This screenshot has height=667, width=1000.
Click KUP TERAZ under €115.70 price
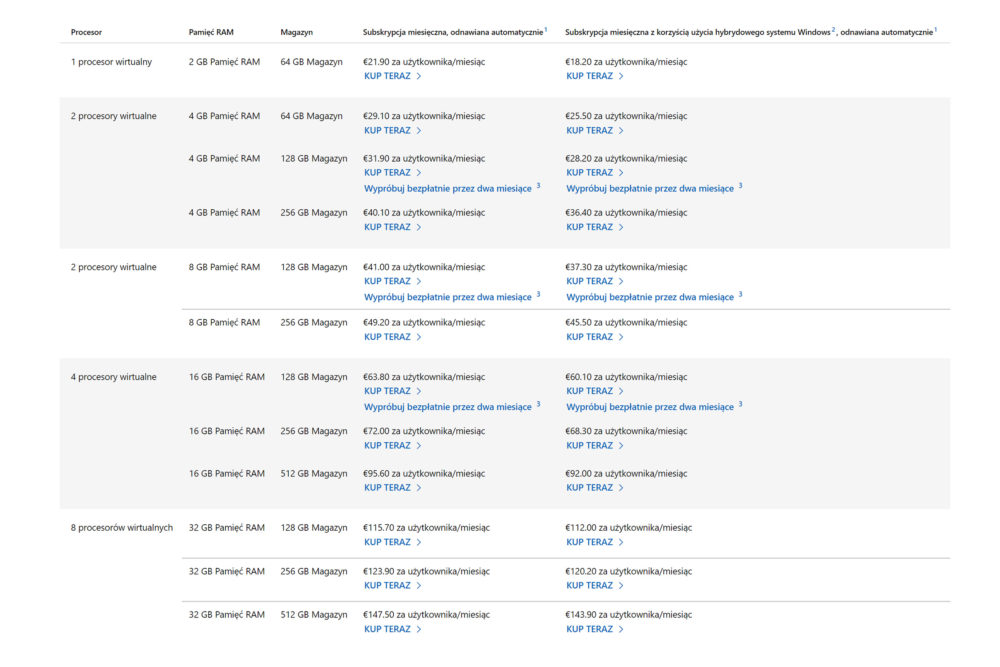388,542
